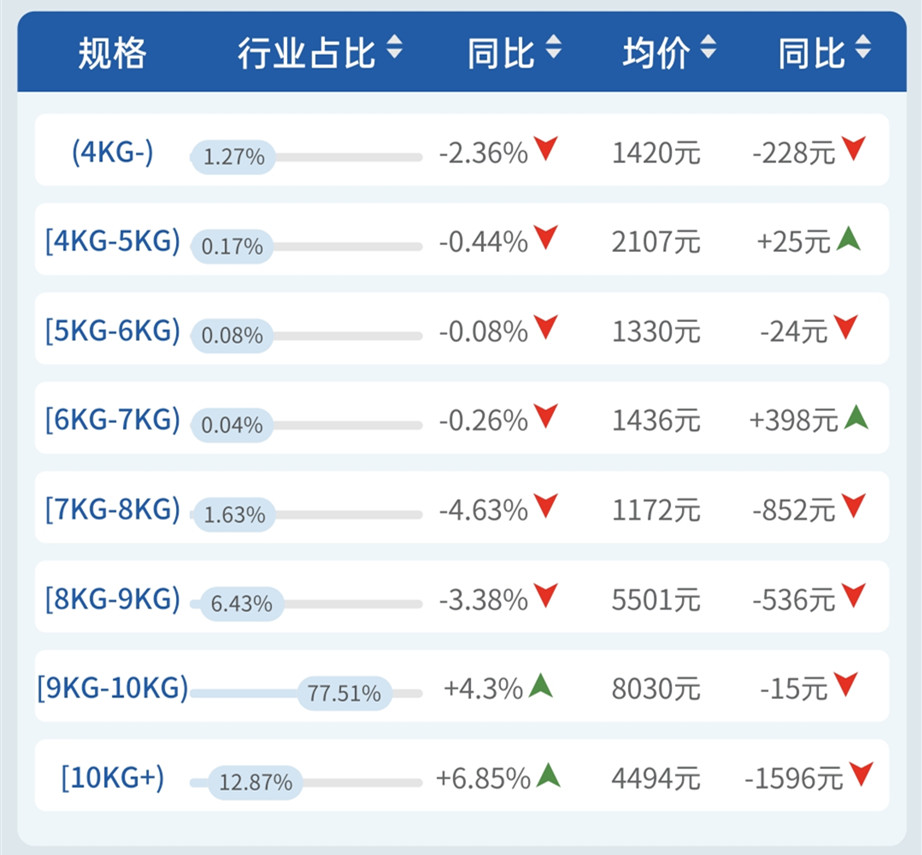The image size is (922, 855).
Task: Click green up arrow beside +6.85%
Action: [547, 775]
